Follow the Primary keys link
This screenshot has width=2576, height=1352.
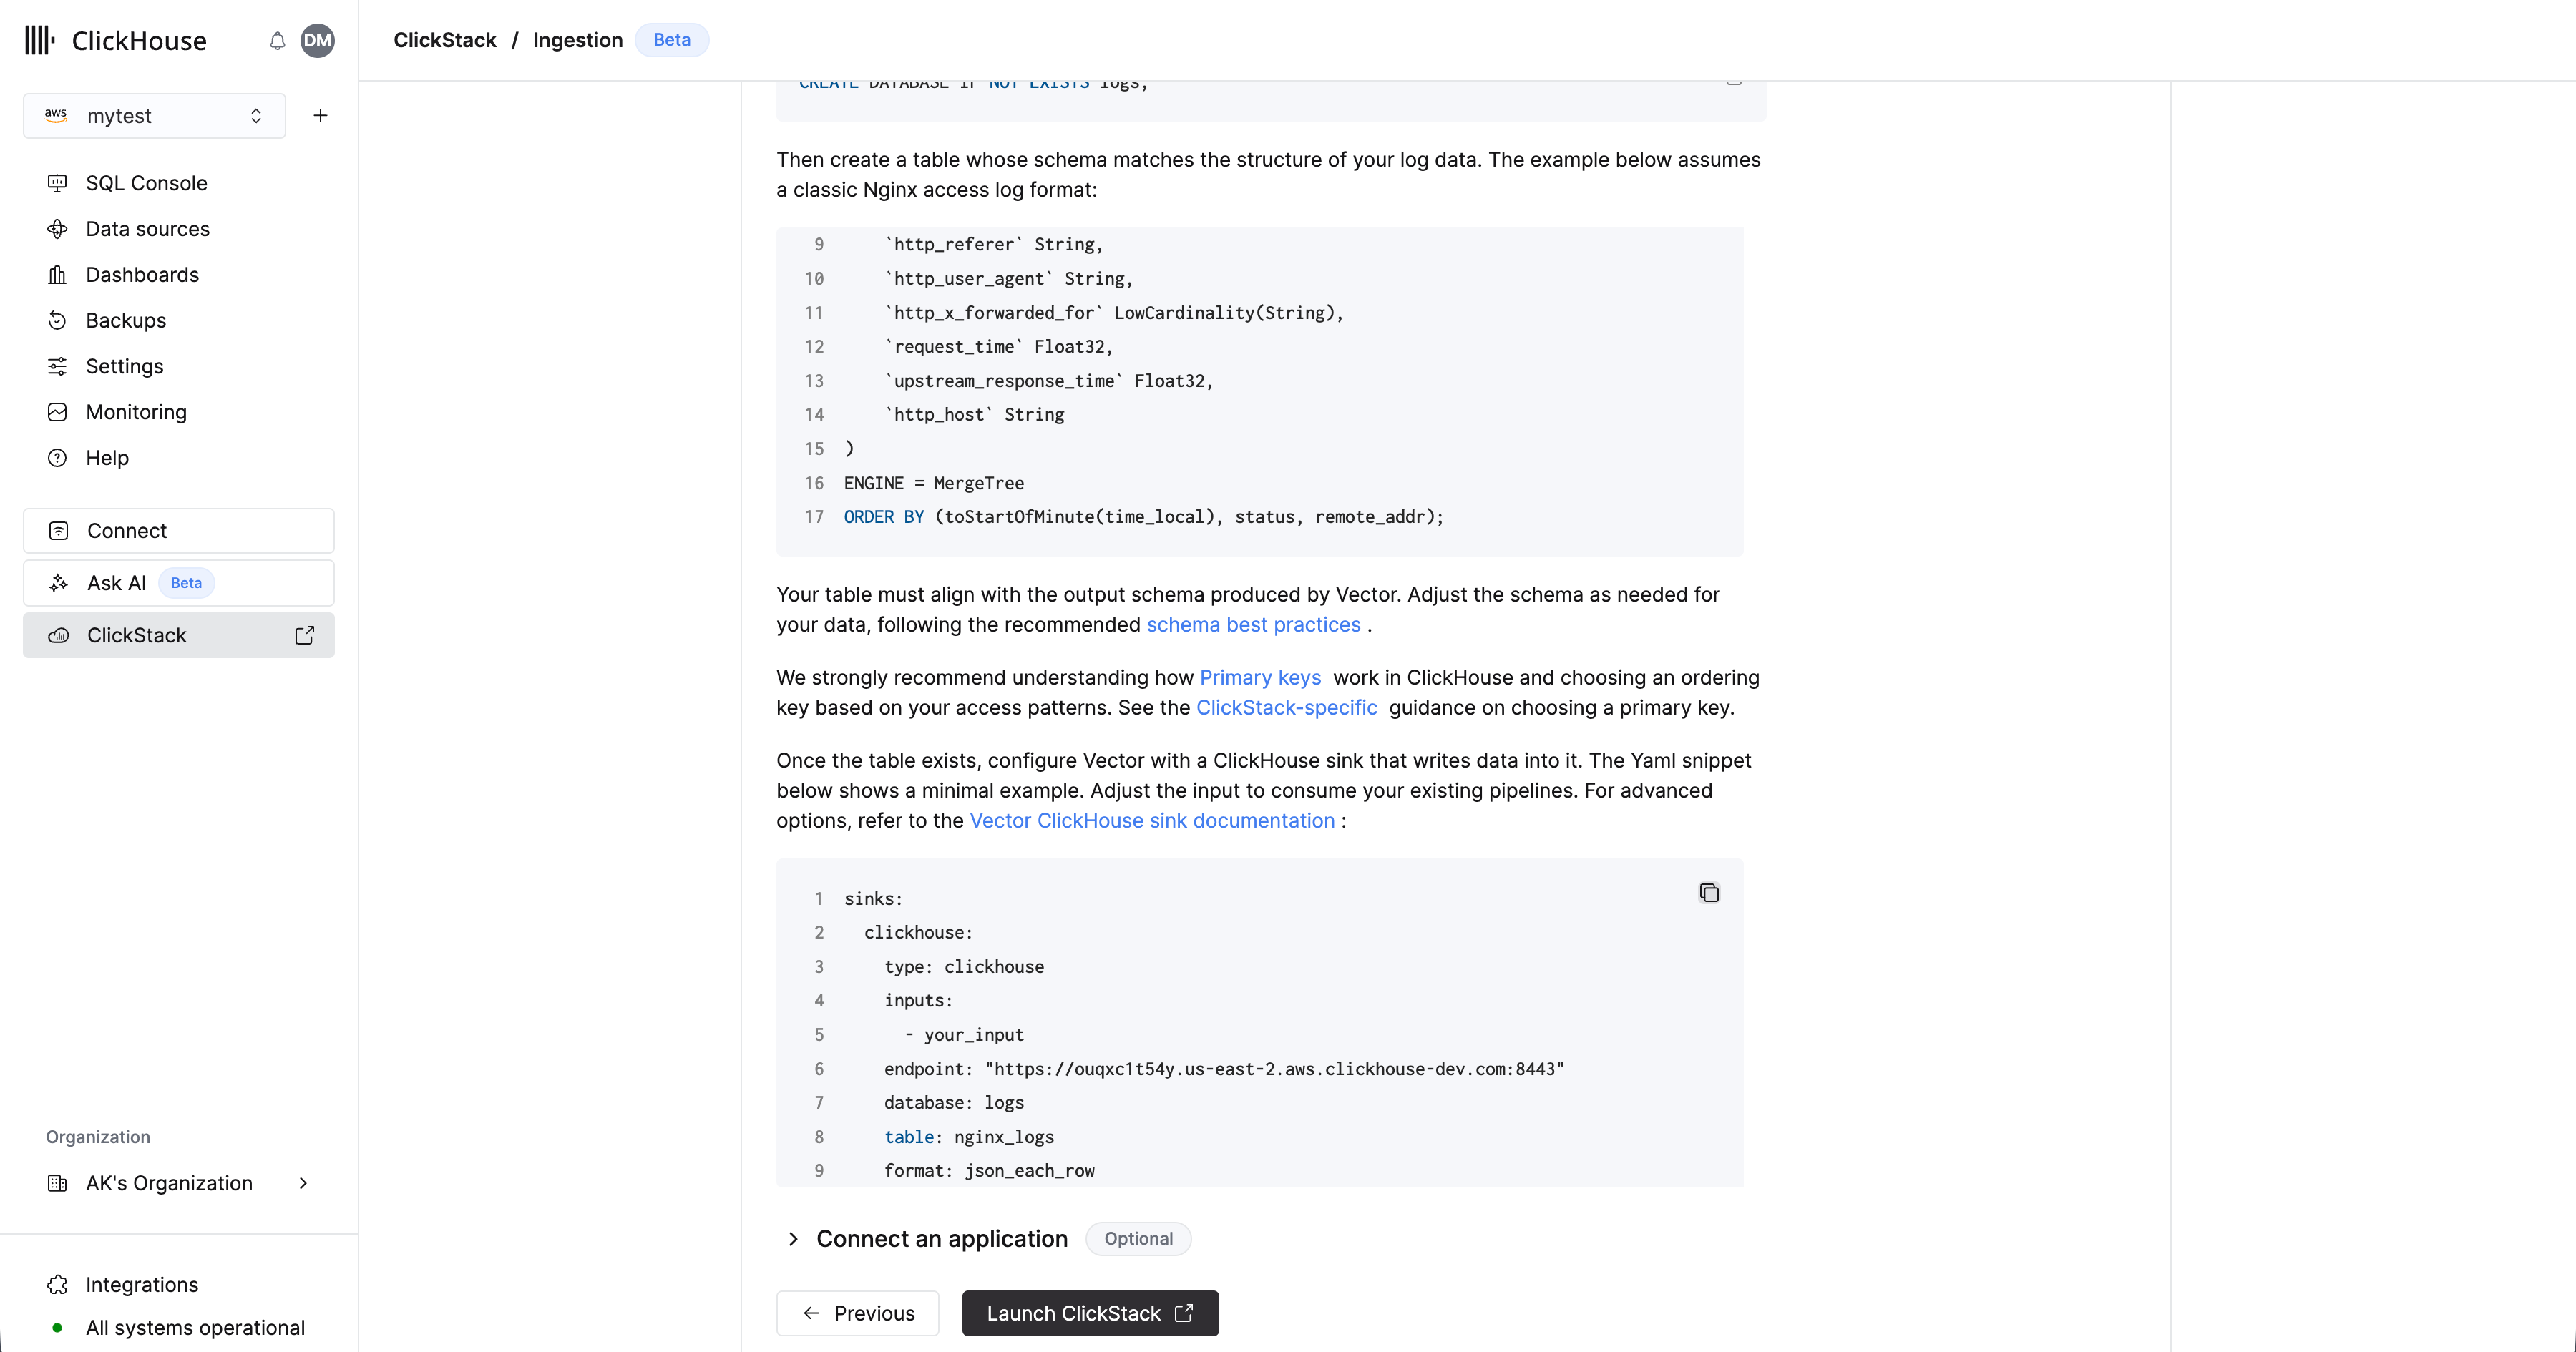point(1259,678)
